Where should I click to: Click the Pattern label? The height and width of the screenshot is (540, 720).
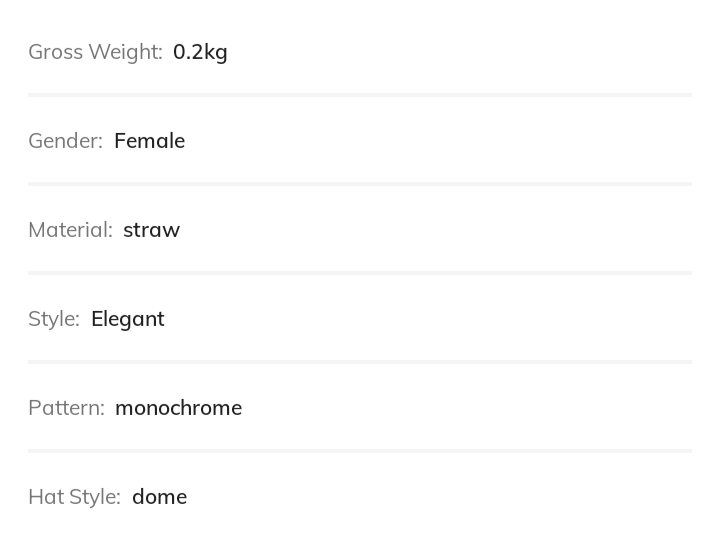[x=66, y=408]
